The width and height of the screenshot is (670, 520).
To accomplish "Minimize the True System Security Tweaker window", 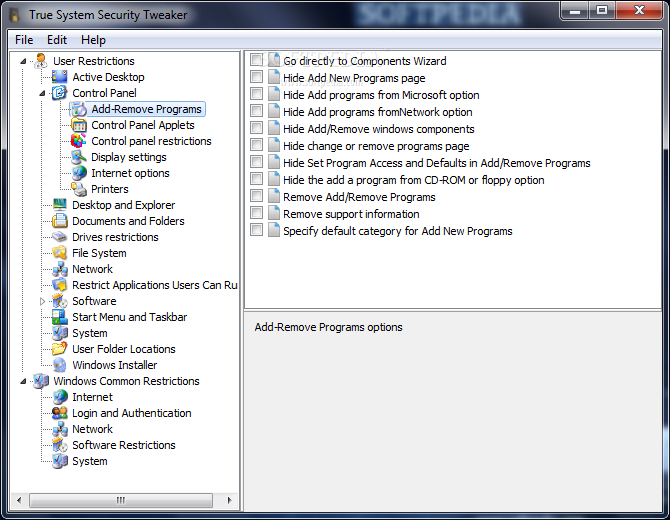I will (575, 10).
